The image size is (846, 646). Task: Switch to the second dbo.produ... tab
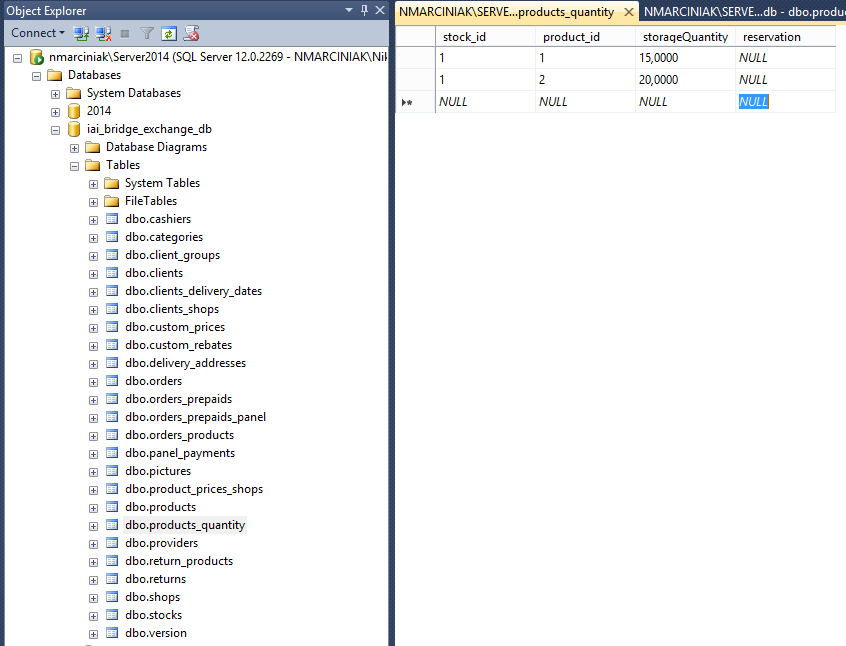[x=742, y=12]
